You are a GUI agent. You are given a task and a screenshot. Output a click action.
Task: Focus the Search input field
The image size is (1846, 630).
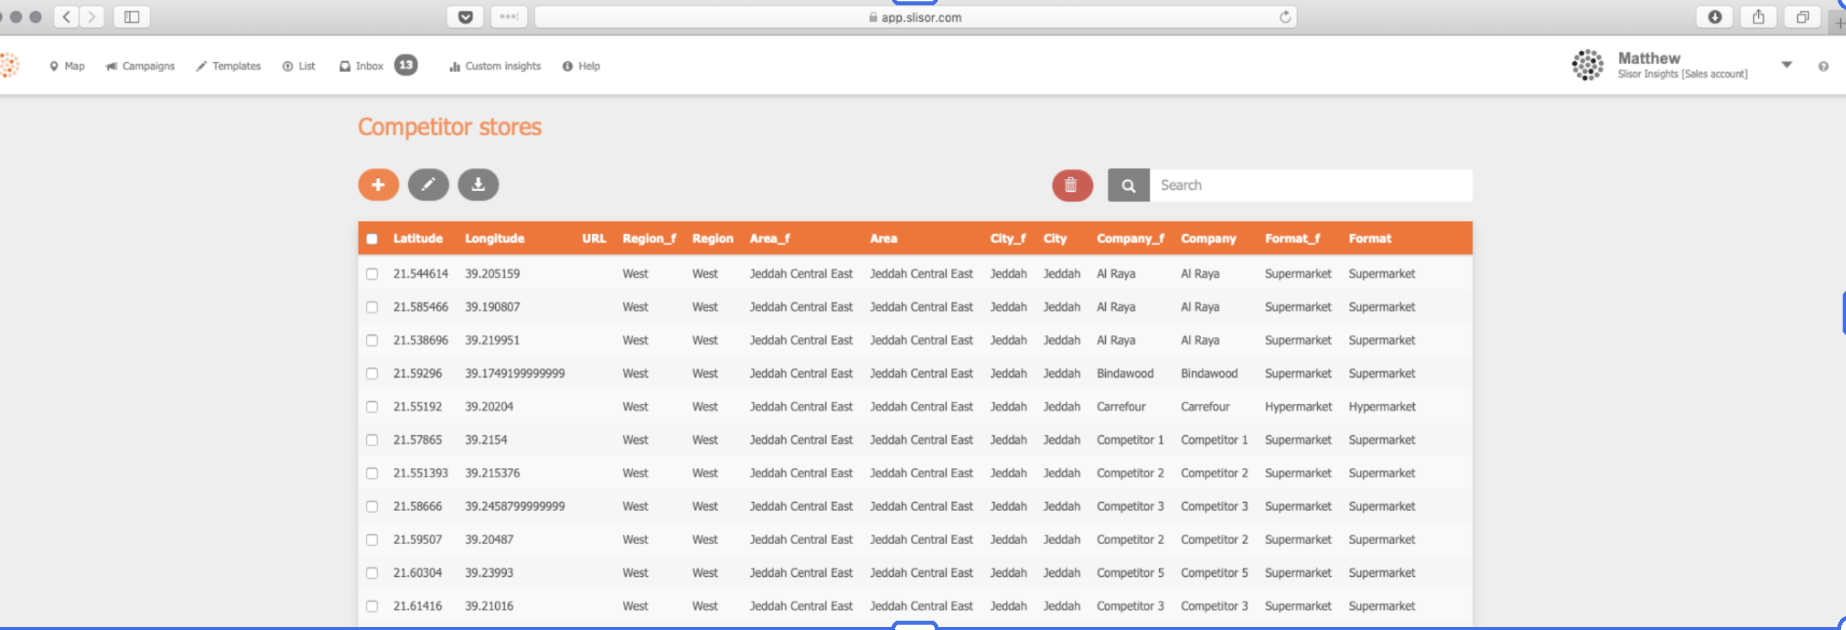click(1310, 185)
